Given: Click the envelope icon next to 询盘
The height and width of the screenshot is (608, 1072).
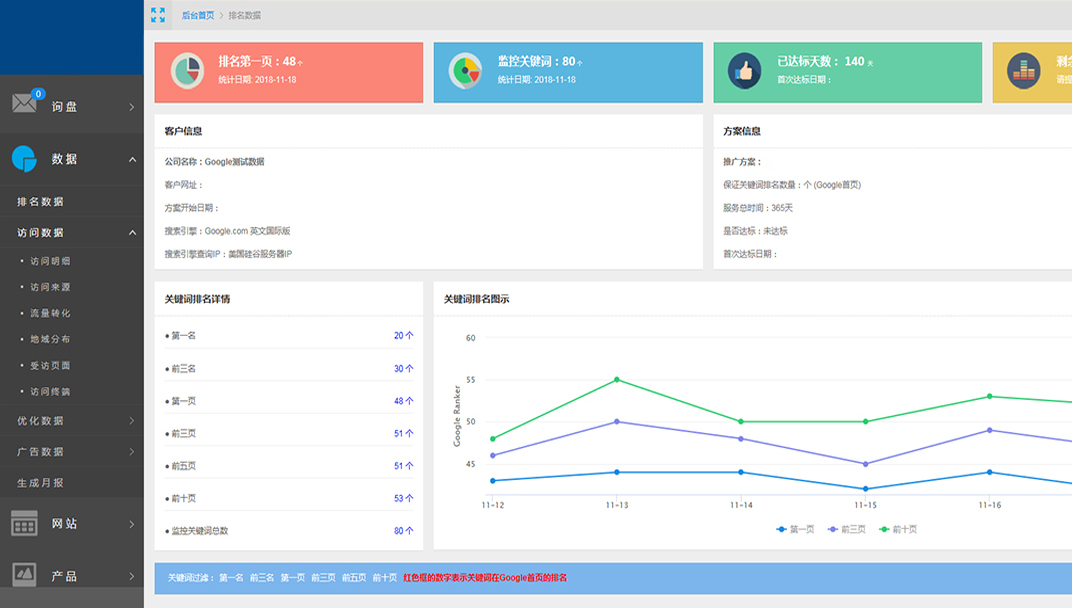Looking at the screenshot, I should [24, 104].
